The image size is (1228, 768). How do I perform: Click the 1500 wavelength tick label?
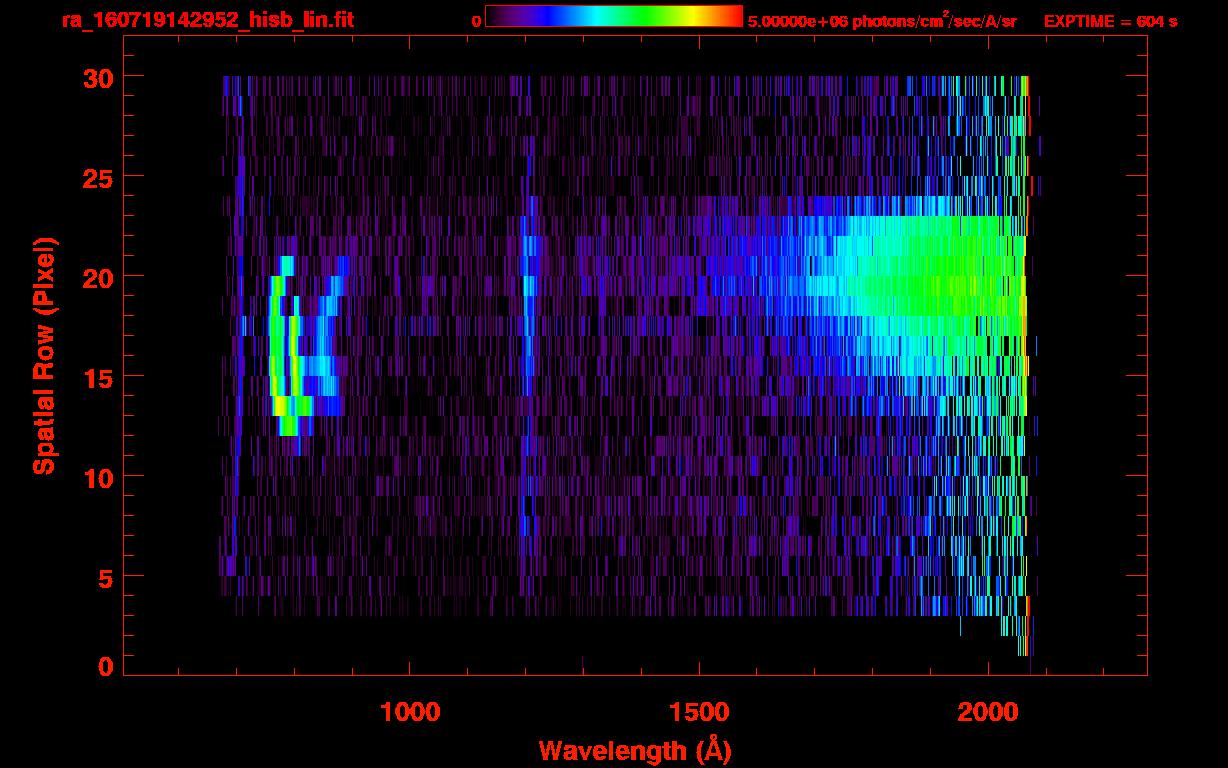(x=699, y=711)
